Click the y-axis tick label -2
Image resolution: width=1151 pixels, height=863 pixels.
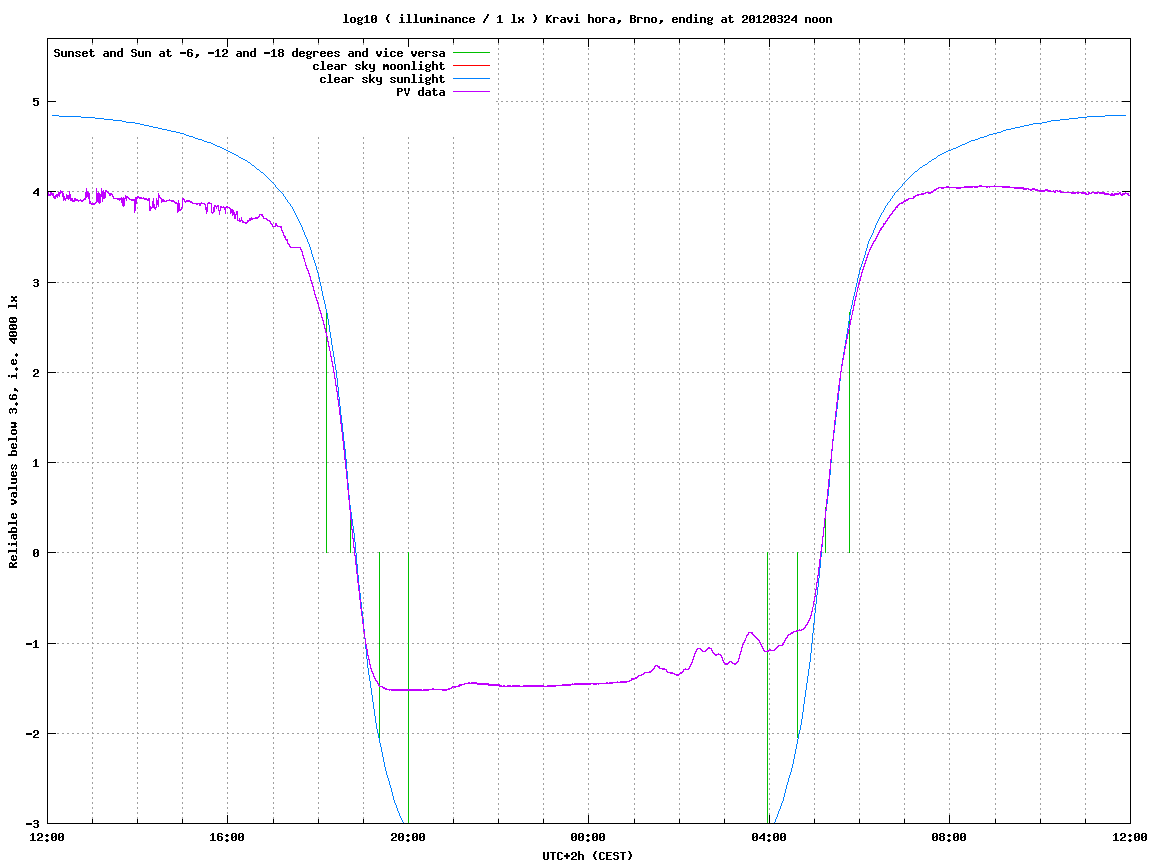pyautogui.click(x=33, y=734)
